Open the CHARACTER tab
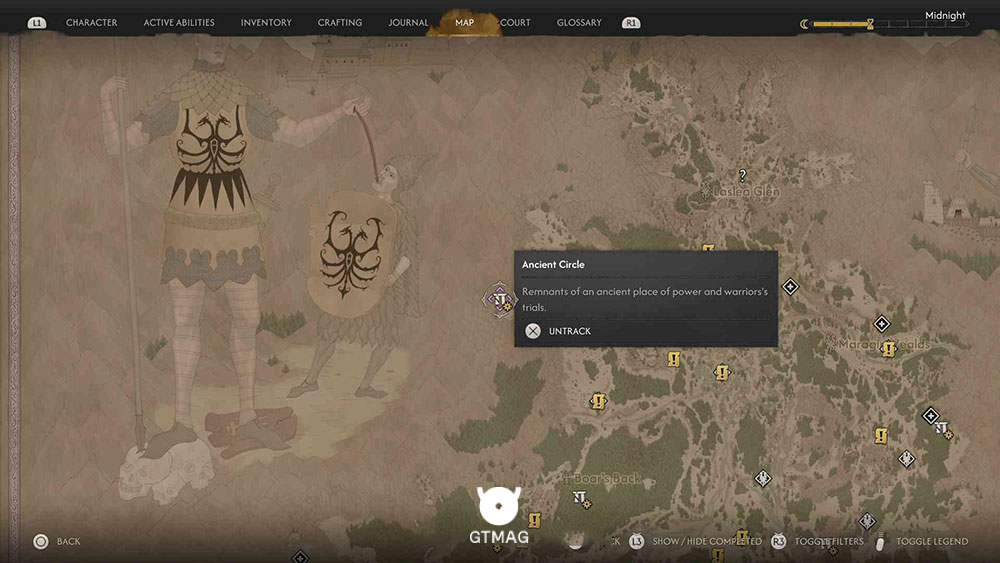 pos(91,22)
